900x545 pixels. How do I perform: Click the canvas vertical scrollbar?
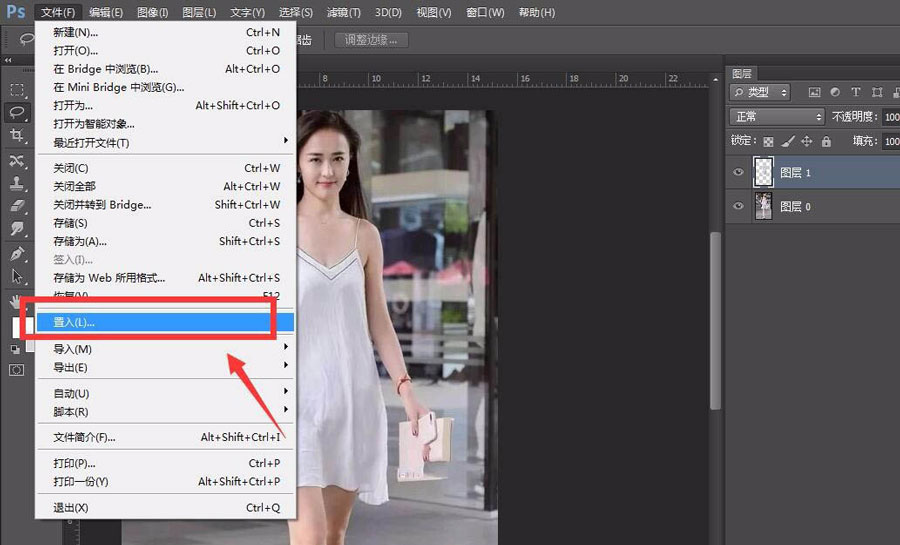click(x=715, y=321)
